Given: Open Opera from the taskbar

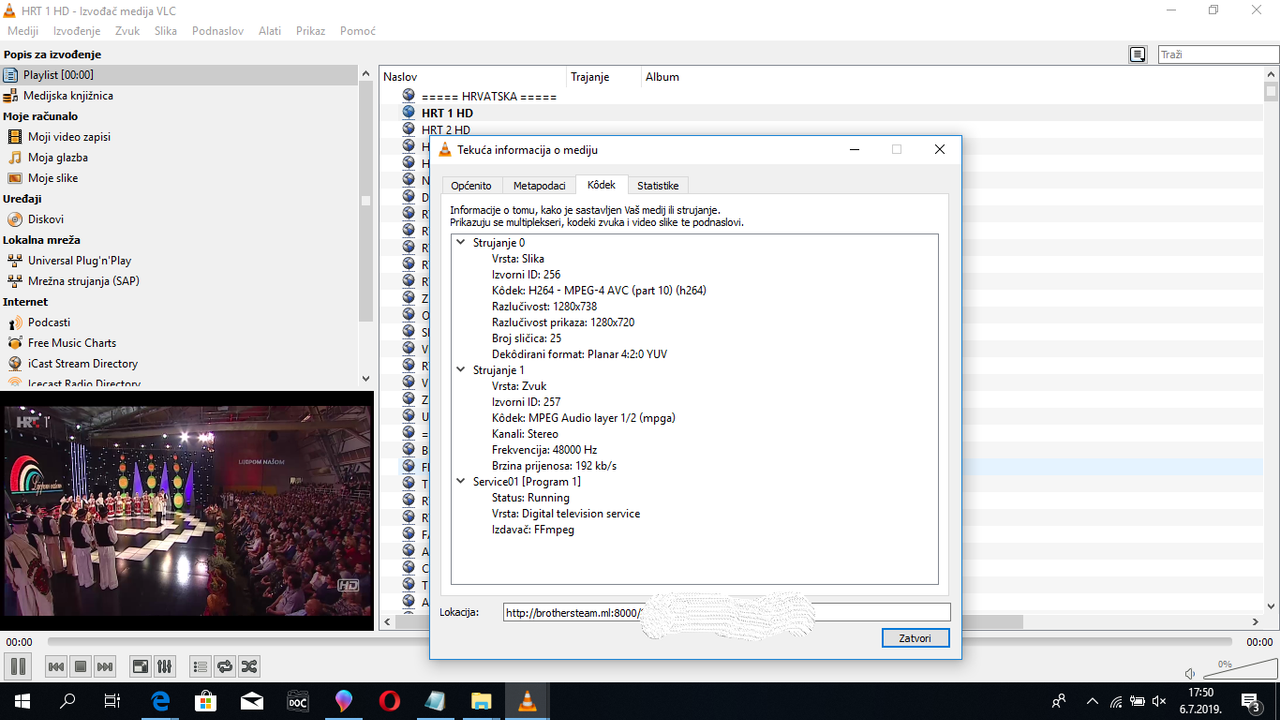Looking at the screenshot, I should click(x=389, y=701).
